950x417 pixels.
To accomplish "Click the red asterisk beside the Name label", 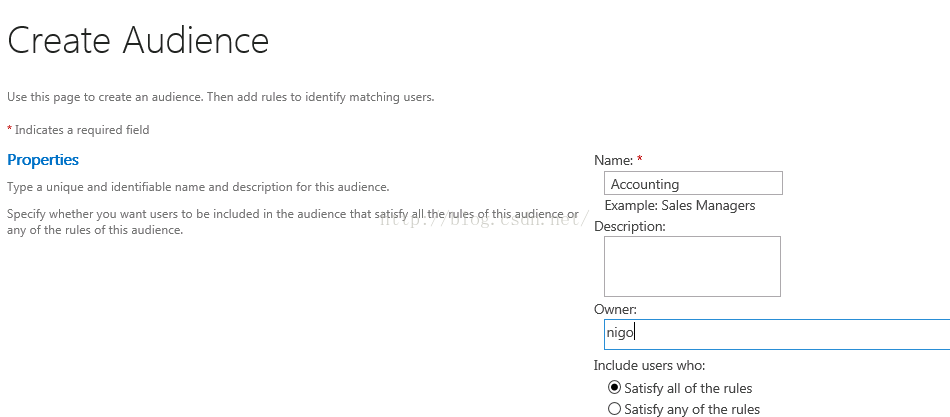I will tap(639, 159).
